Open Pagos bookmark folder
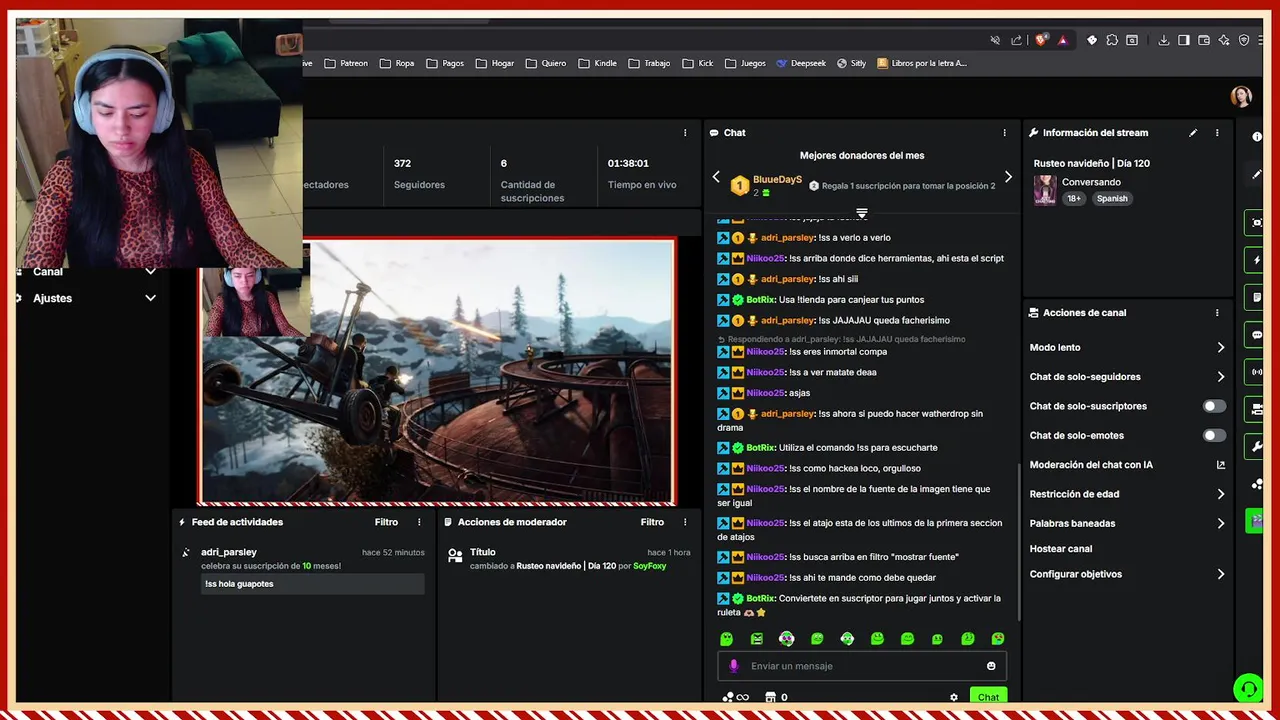The width and height of the screenshot is (1280, 720). [x=445, y=63]
